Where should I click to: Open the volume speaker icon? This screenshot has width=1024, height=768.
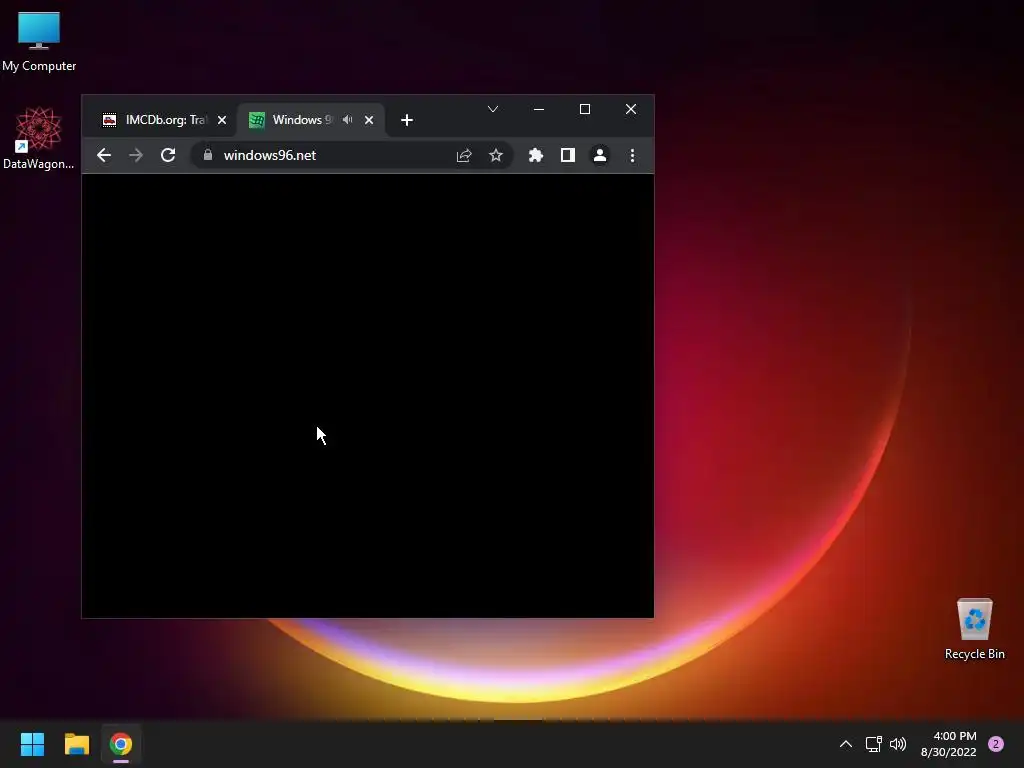[x=898, y=744]
